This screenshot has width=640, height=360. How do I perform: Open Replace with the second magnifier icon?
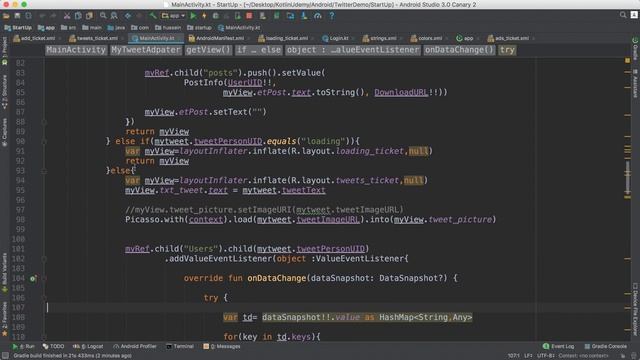pos(114,16)
